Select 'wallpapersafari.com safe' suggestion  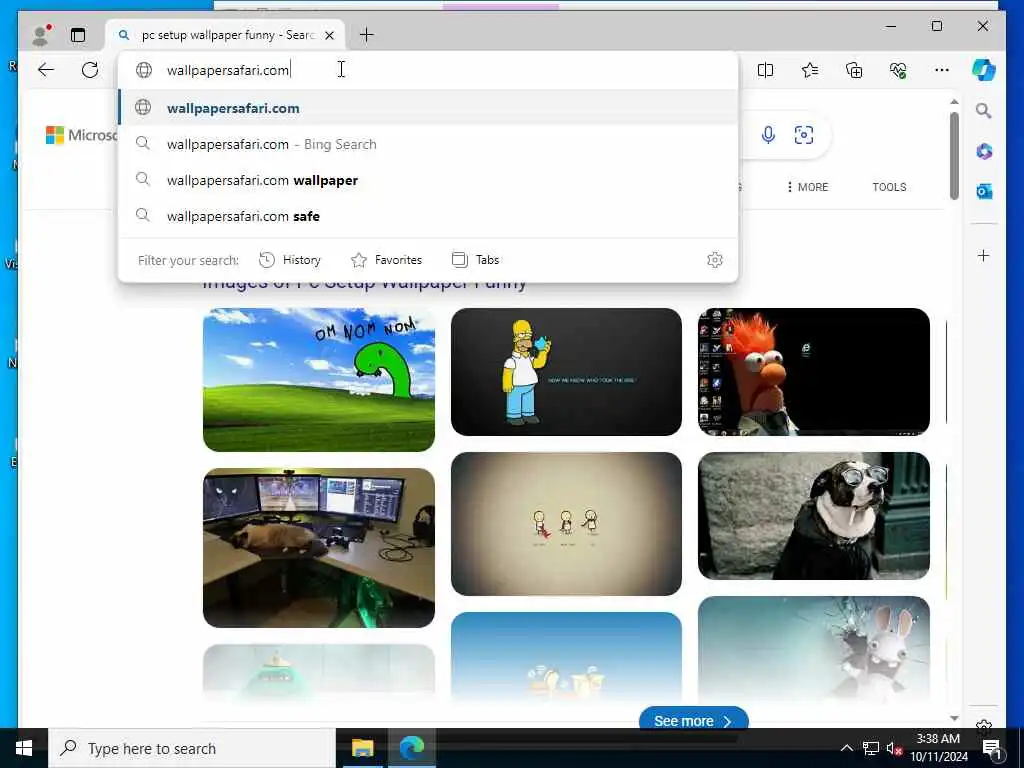click(x=428, y=216)
